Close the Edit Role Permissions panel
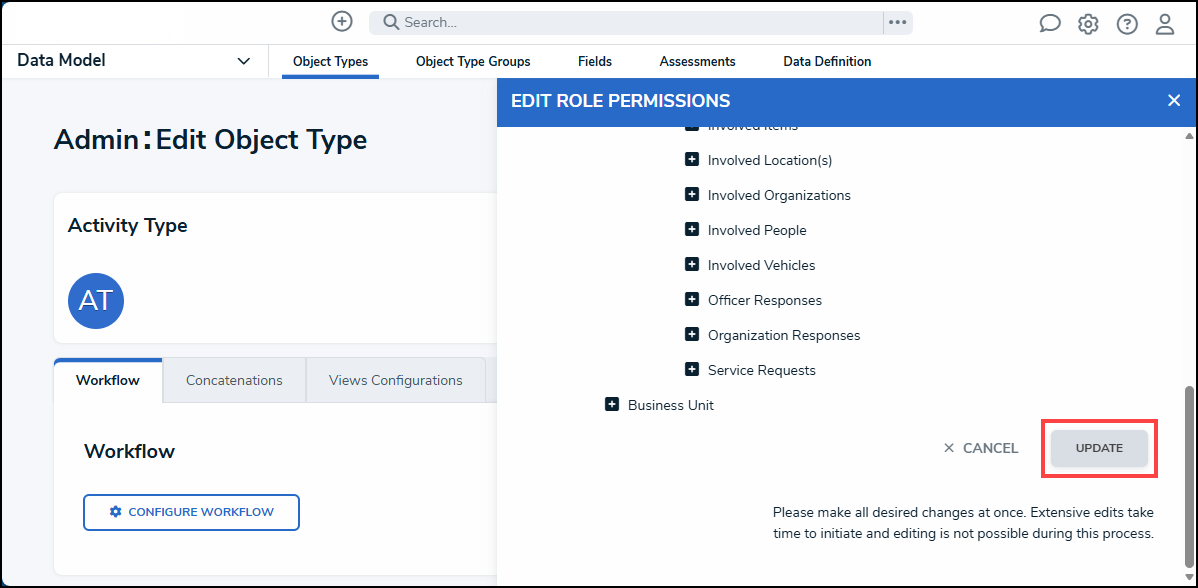 click(1174, 101)
